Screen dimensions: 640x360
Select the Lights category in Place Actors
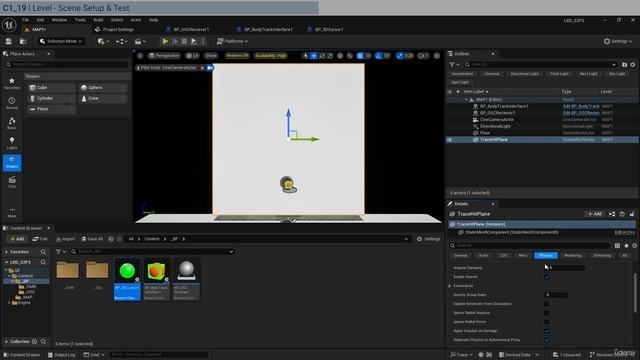(12, 143)
